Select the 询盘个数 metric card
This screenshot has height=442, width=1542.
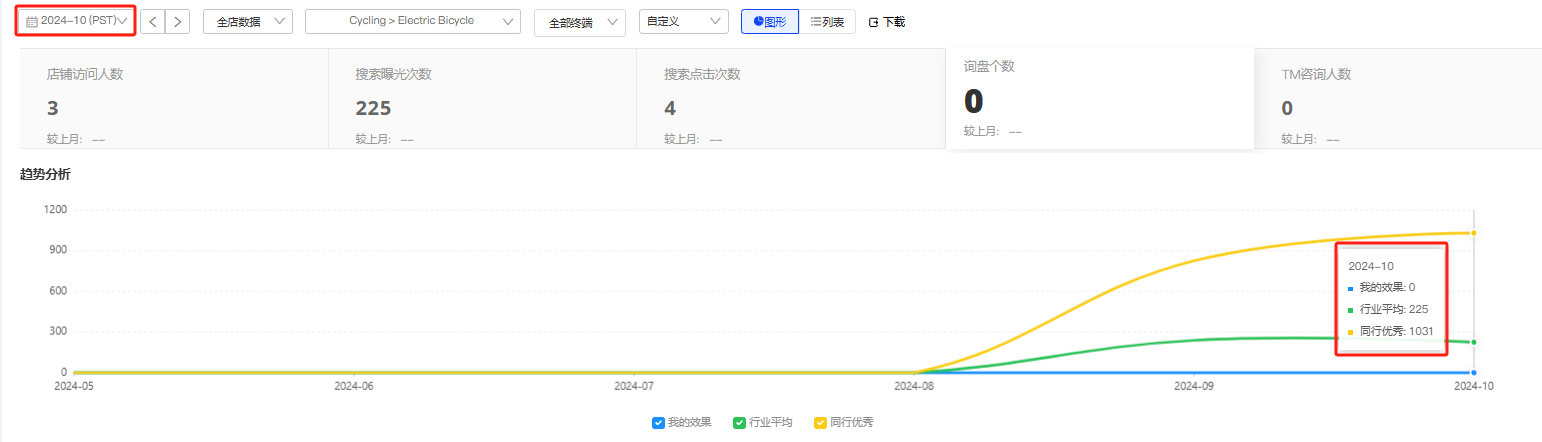point(1099,98)
